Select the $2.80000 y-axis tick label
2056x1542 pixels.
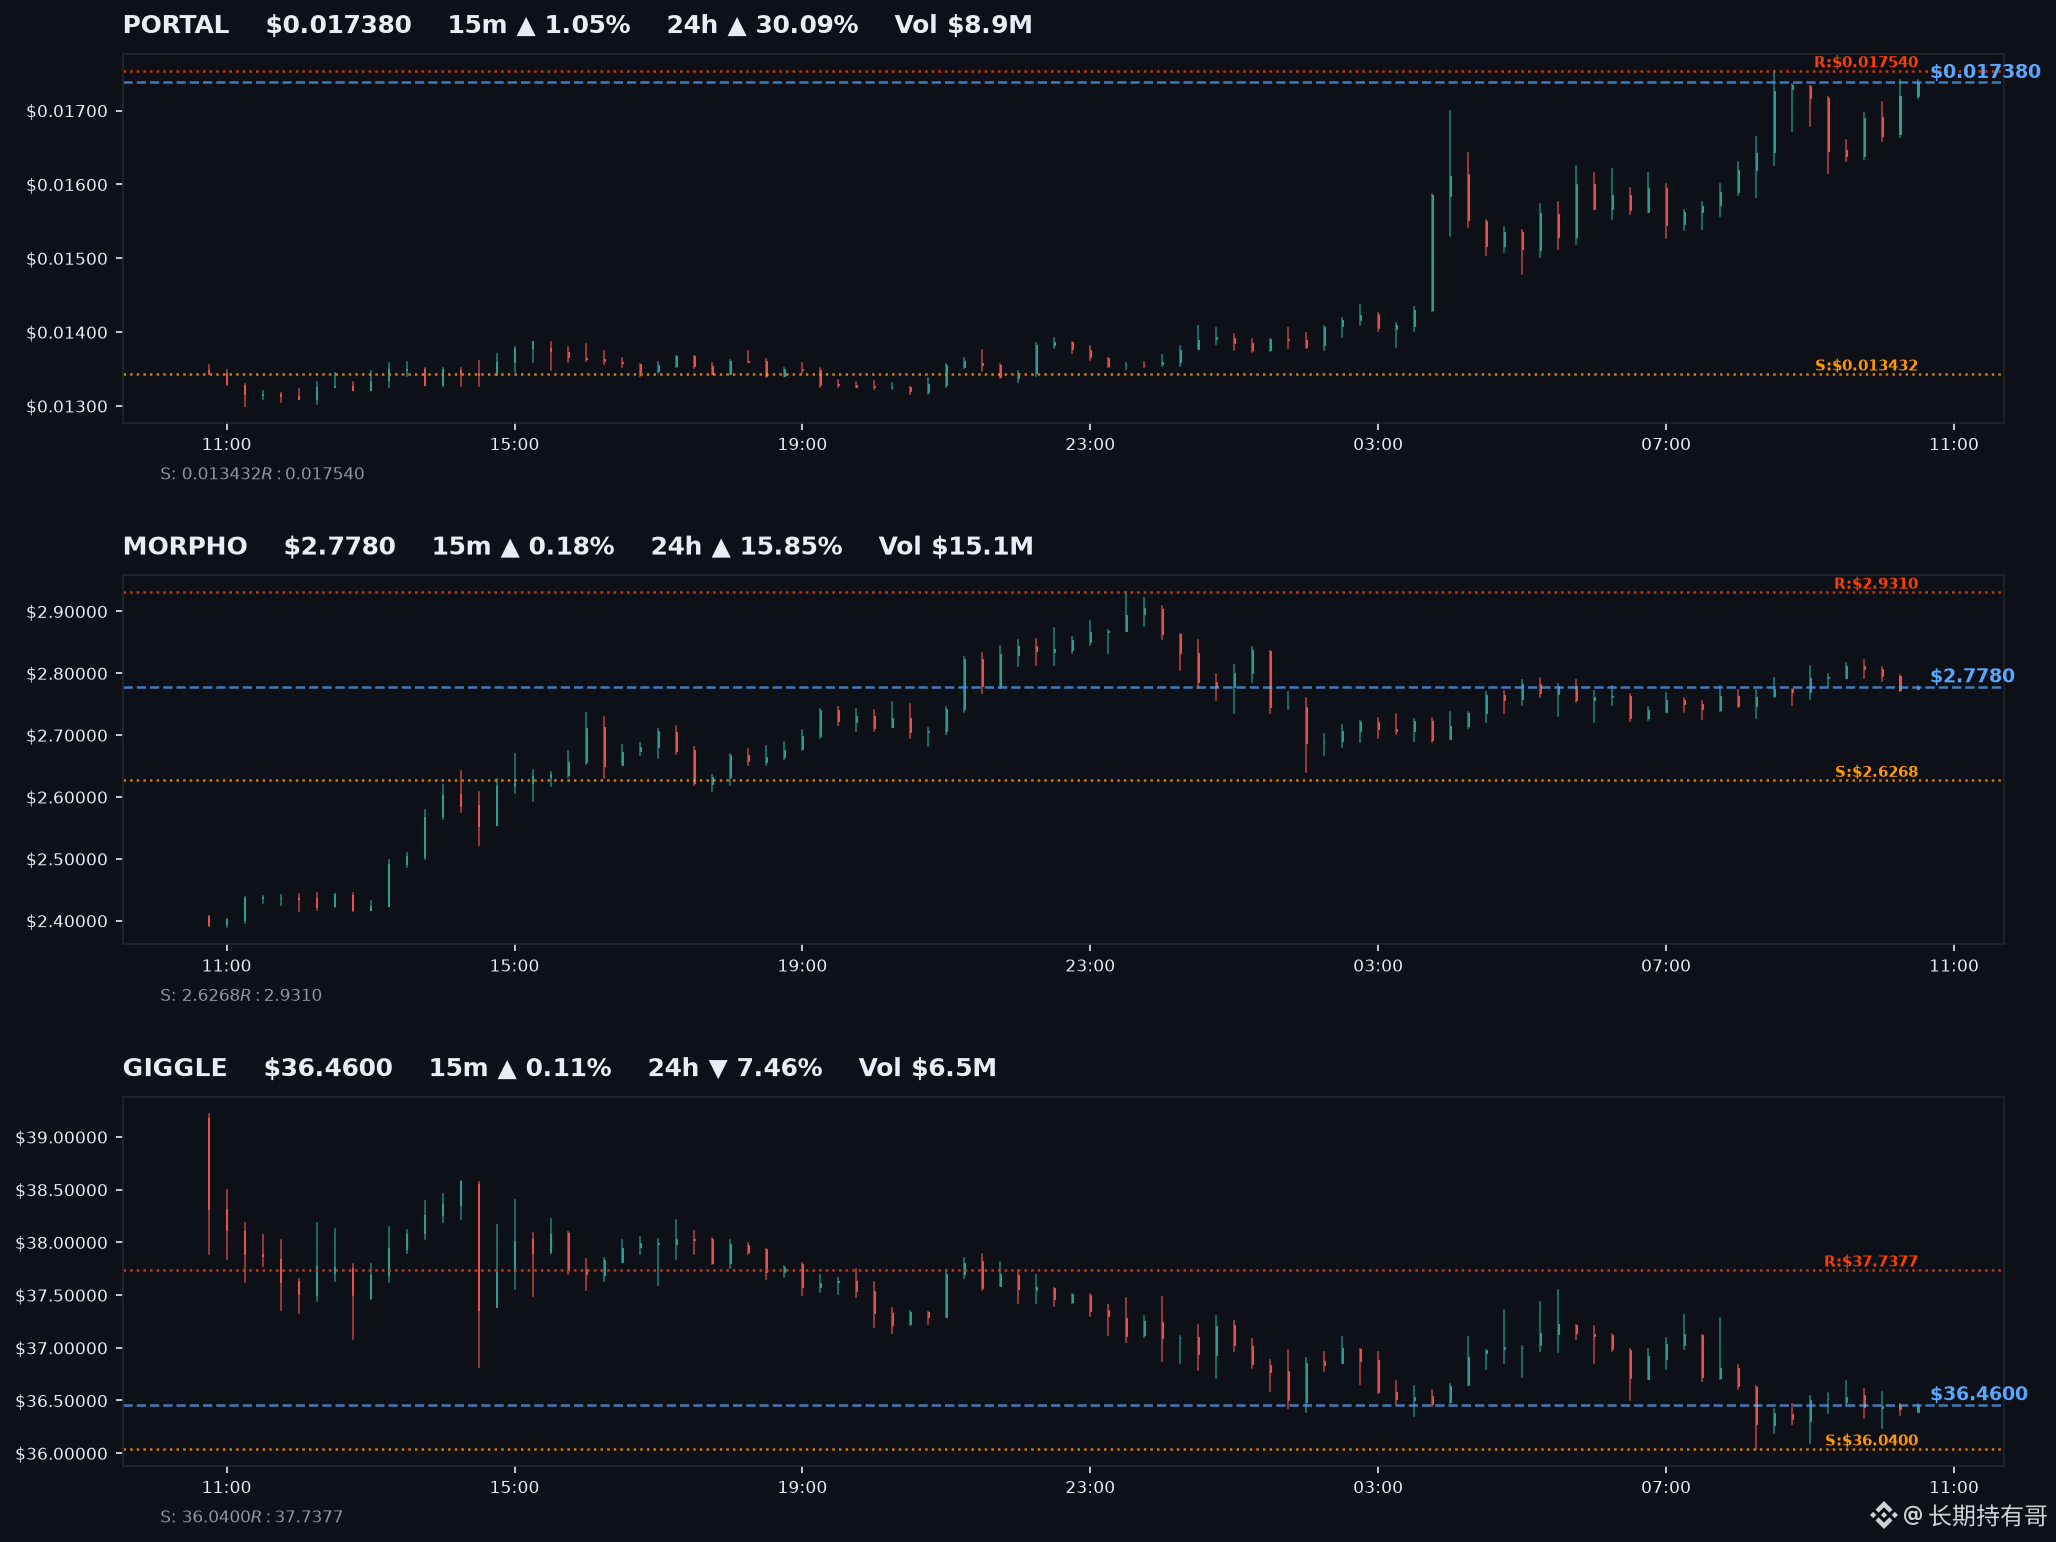pos(67,674)
